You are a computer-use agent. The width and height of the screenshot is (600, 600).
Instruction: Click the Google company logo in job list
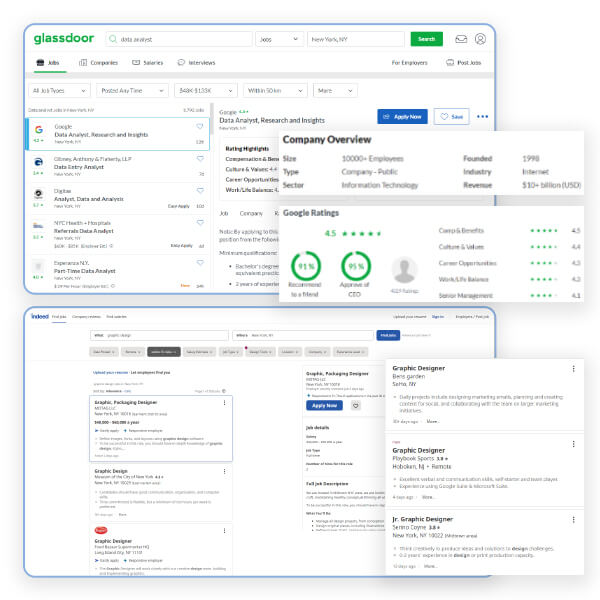coord(39,129)
